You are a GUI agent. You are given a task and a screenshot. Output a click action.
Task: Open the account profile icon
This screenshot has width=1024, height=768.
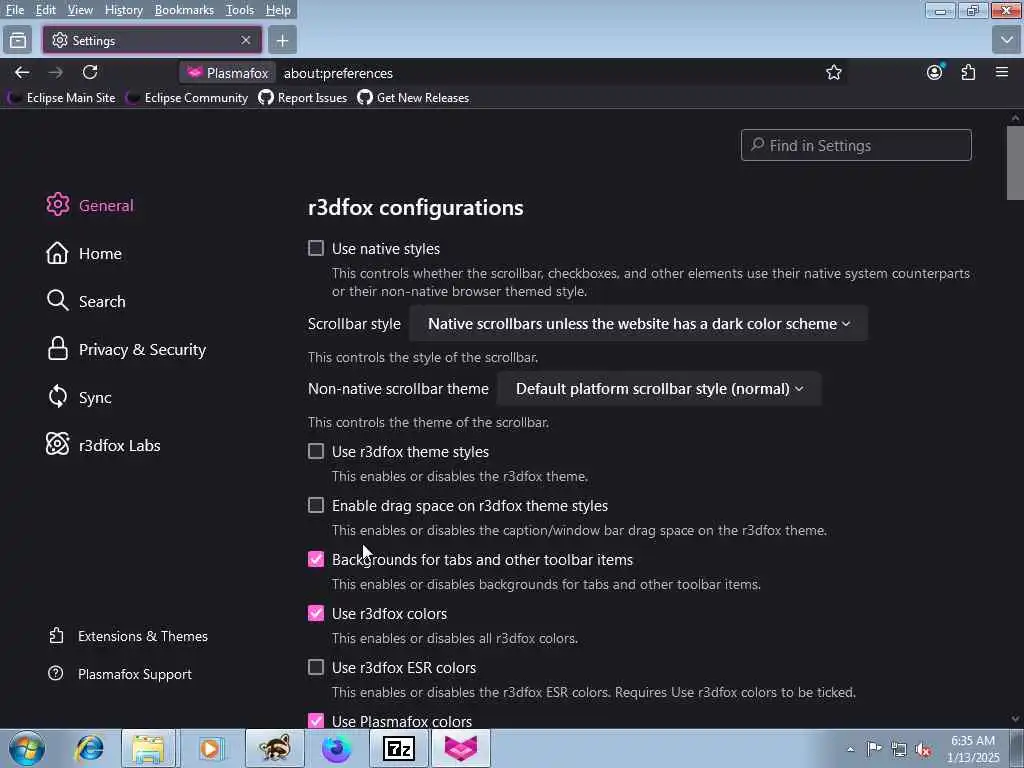coord(935,72)
